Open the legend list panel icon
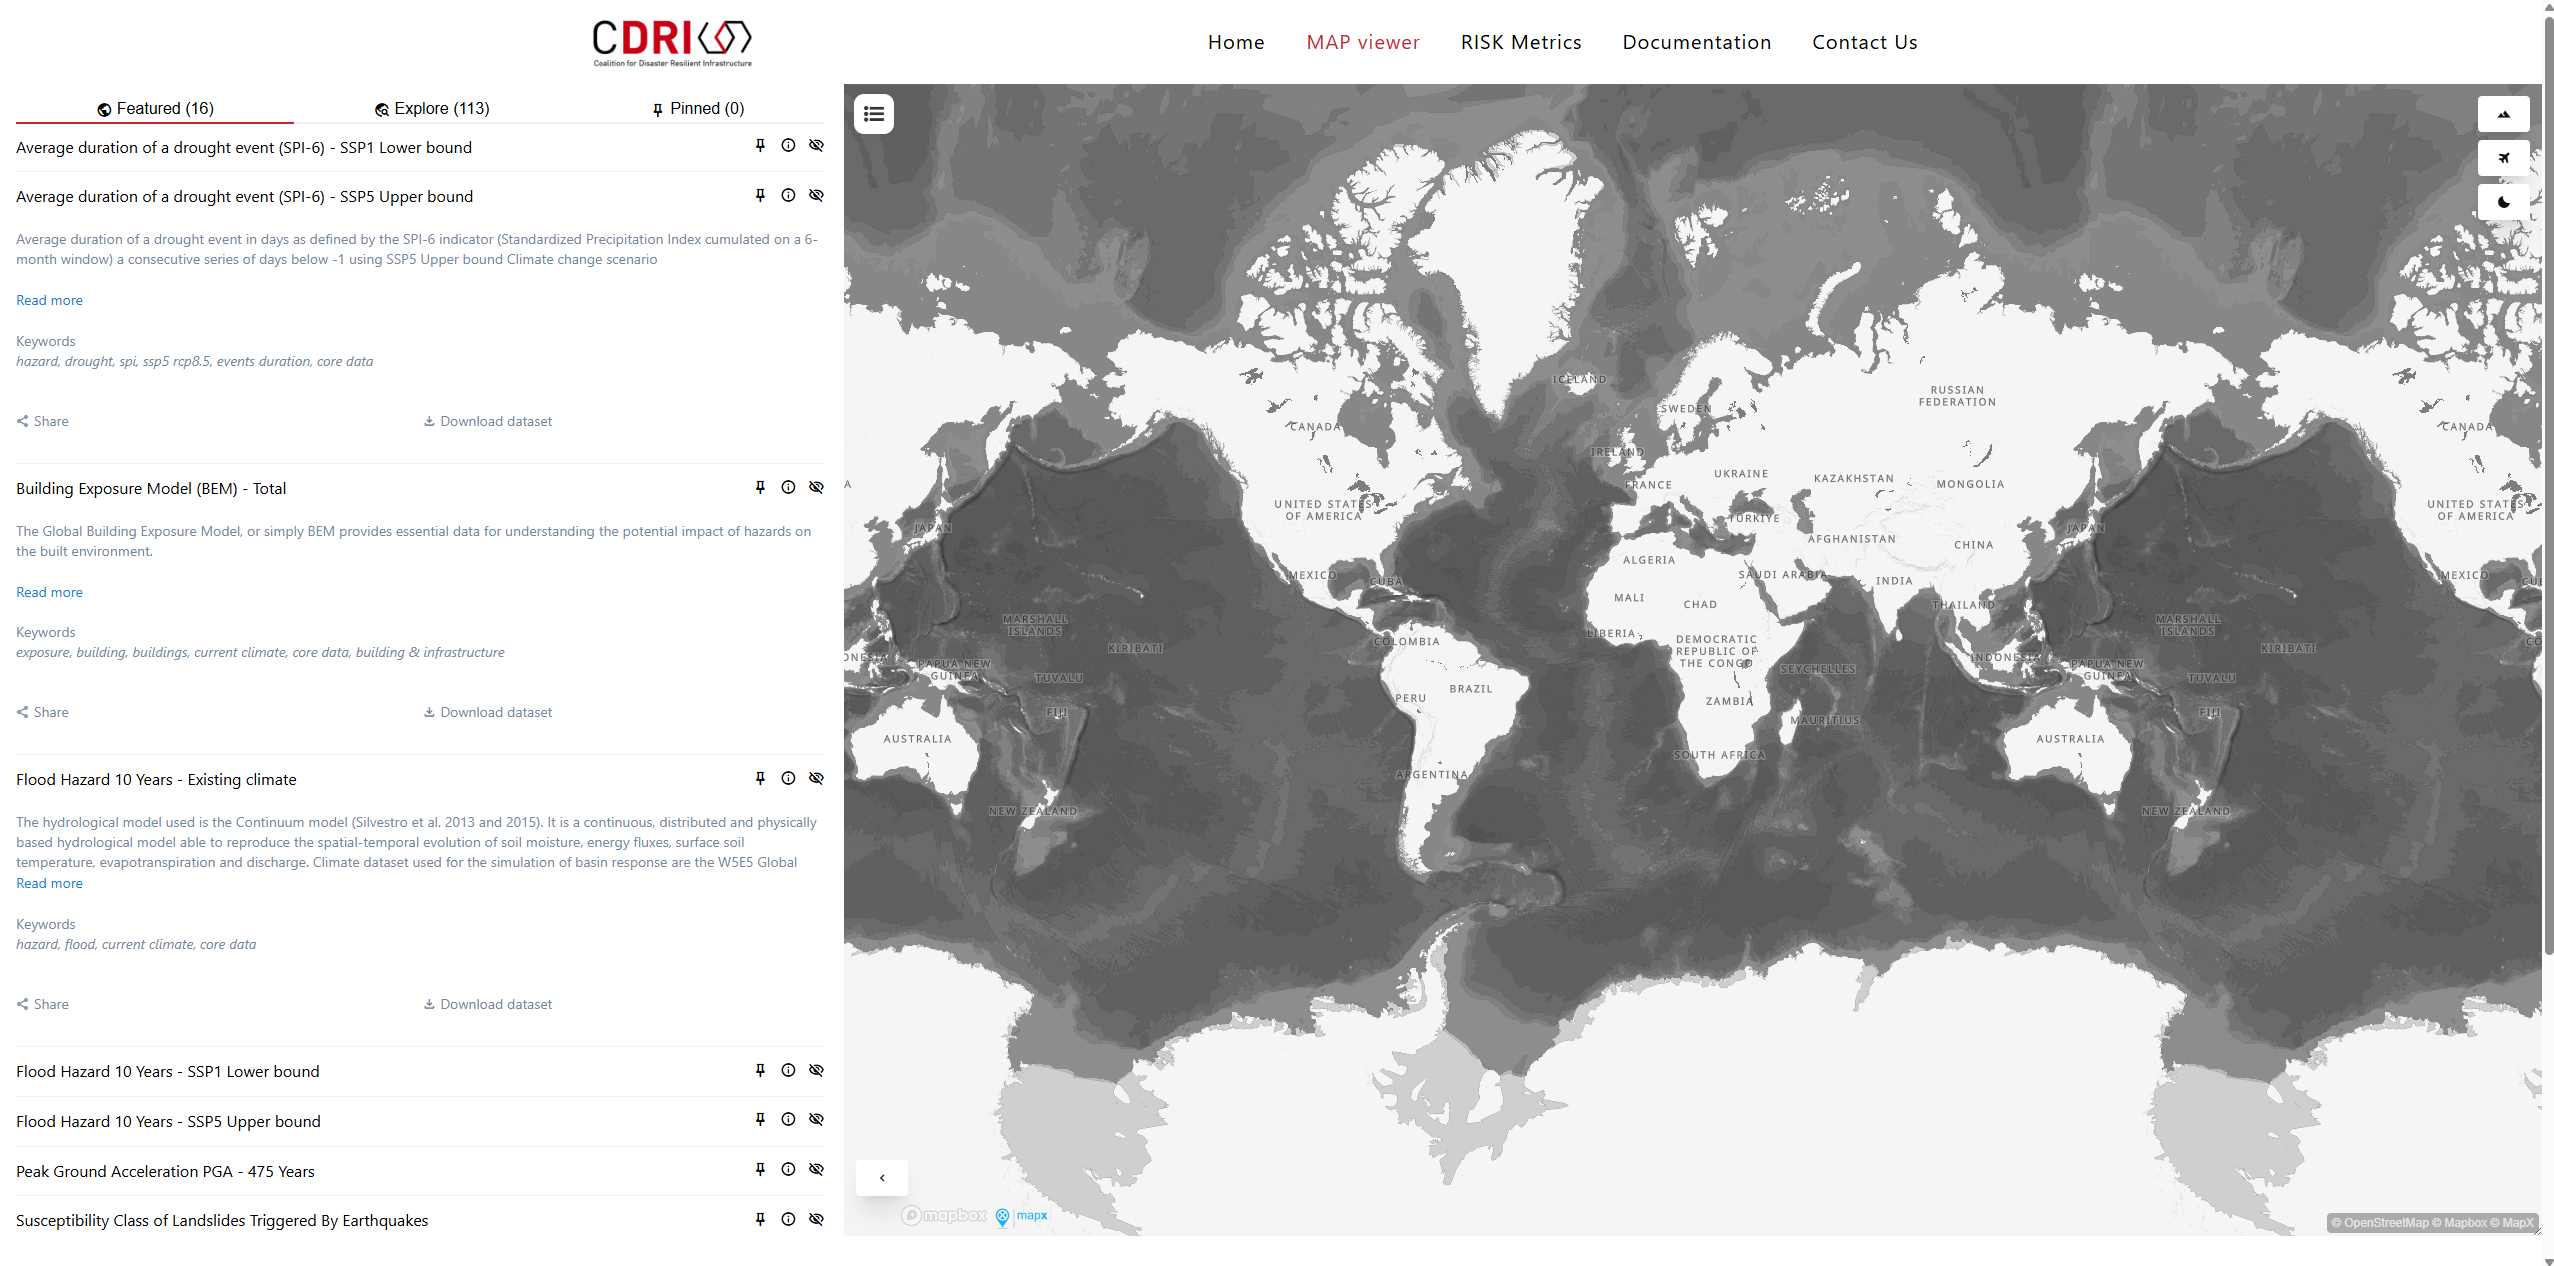2554x1266 pixels. [873, 114]
